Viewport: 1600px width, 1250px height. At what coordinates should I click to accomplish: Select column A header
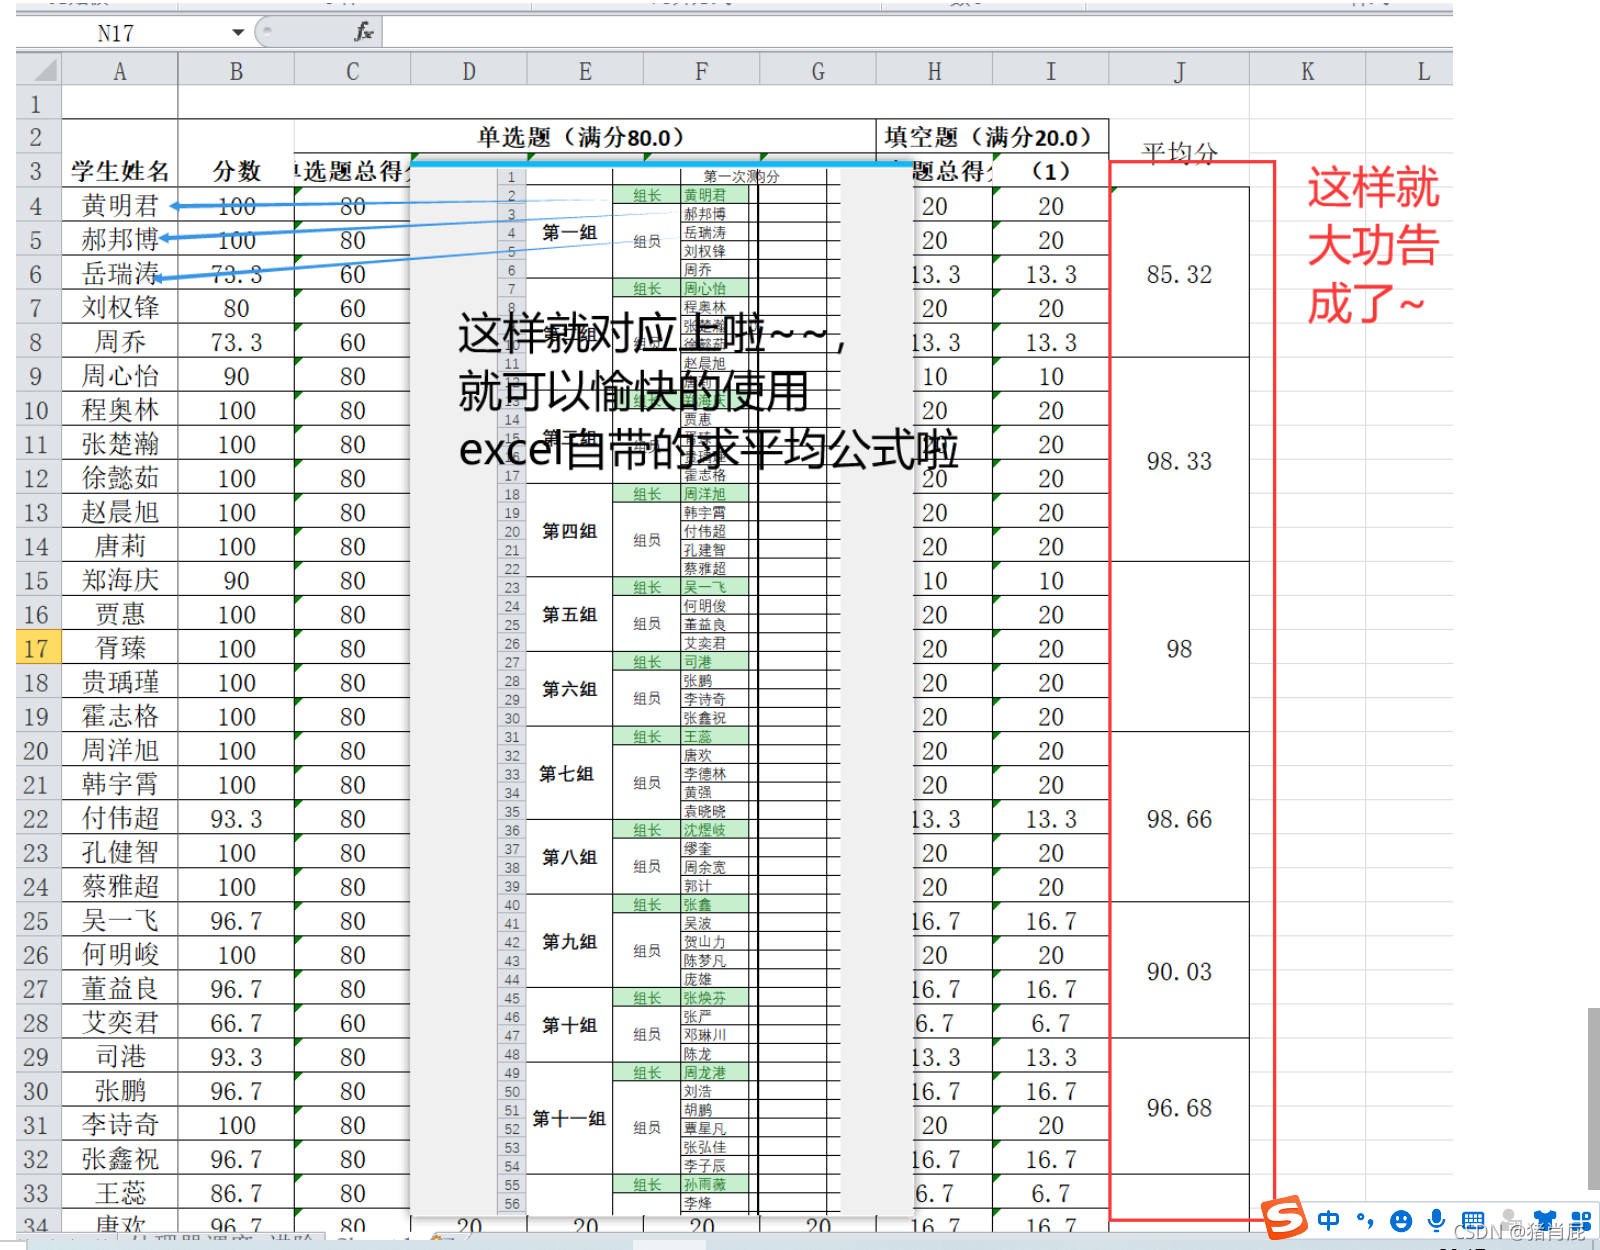(x=120, y=71)
